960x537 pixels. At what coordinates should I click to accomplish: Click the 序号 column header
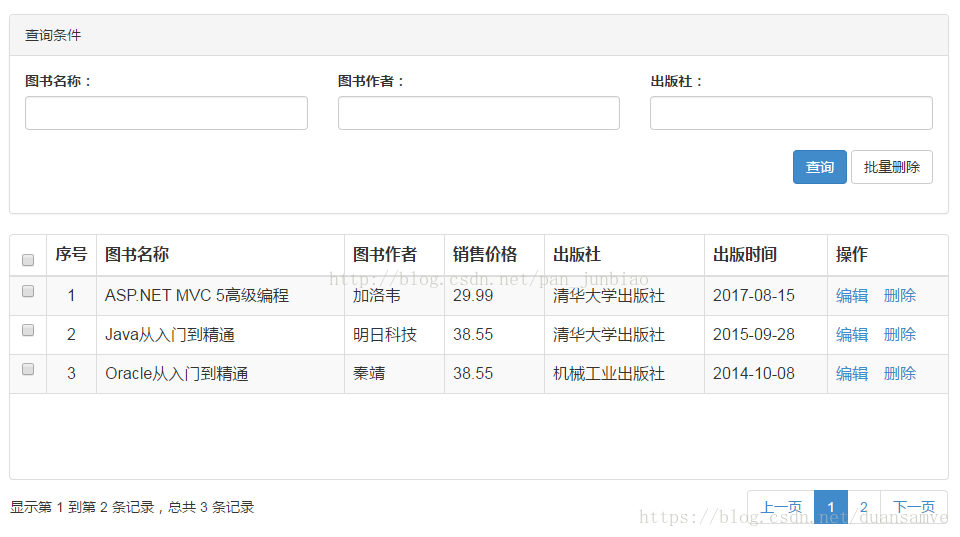coord(71,254)
